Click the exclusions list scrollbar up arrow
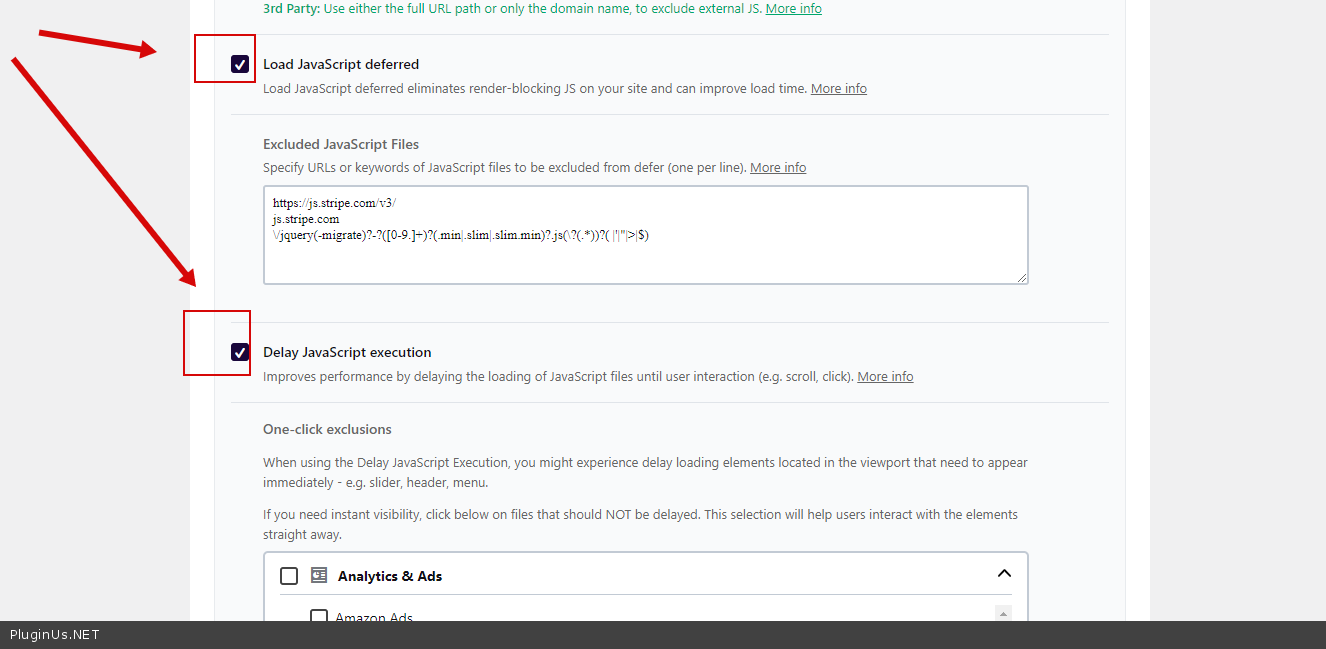Viewport: 1326px width, 649px height. [1004, 613]
